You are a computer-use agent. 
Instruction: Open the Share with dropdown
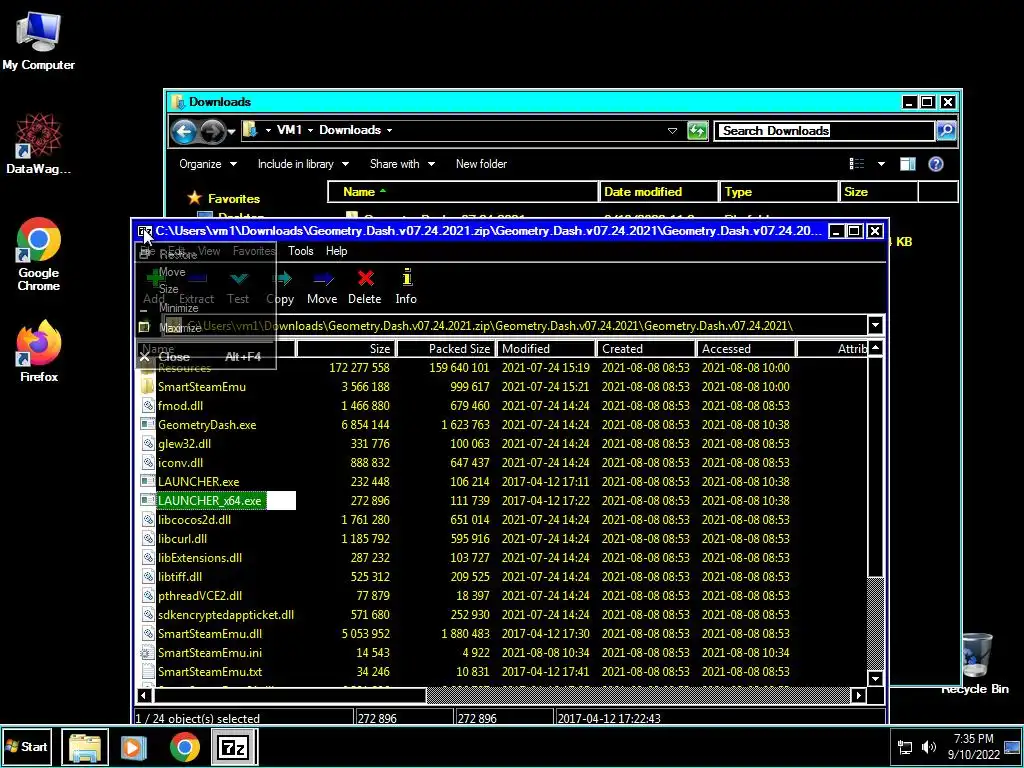402,164
